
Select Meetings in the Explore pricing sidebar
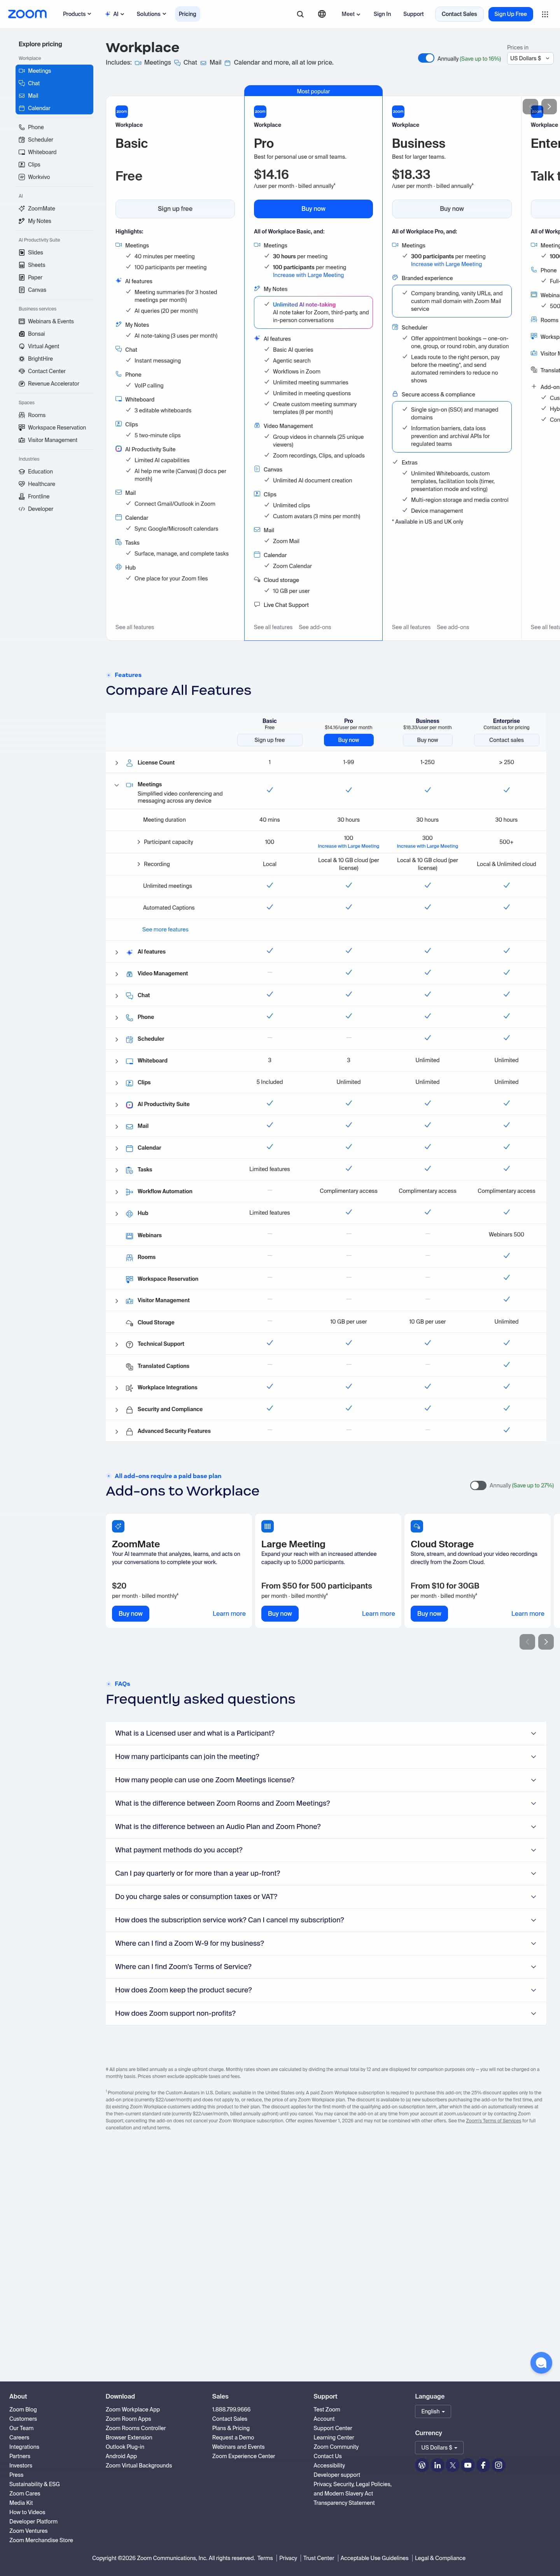point(55,71)
